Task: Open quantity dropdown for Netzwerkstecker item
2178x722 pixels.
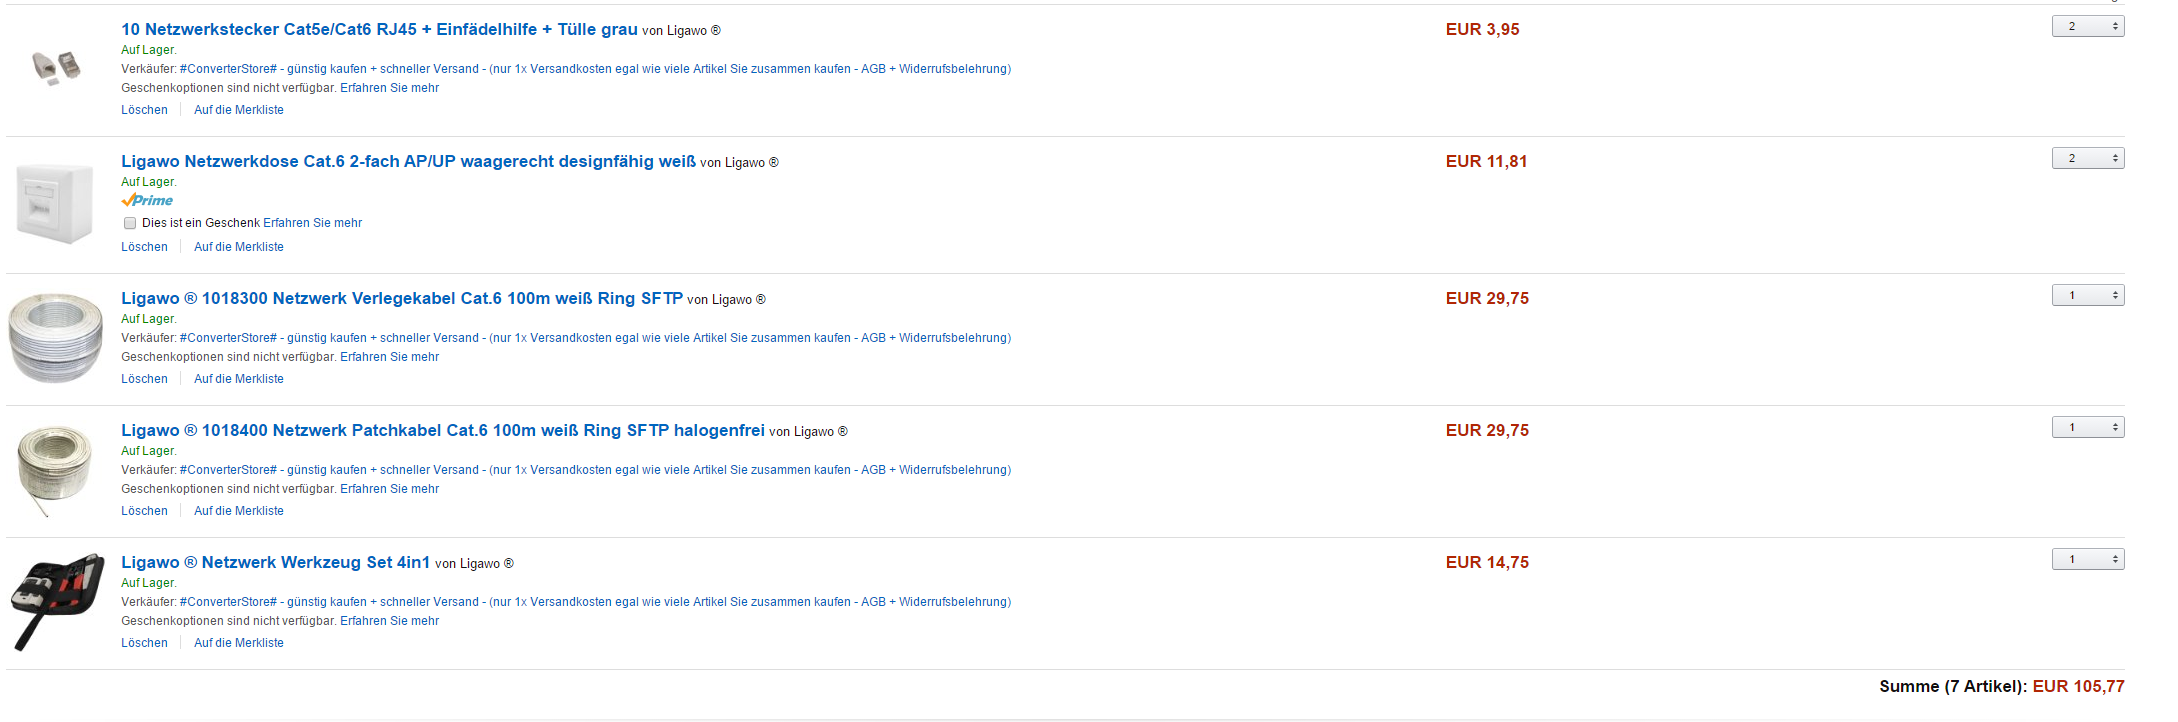Action: click(x=2088, y=26)
